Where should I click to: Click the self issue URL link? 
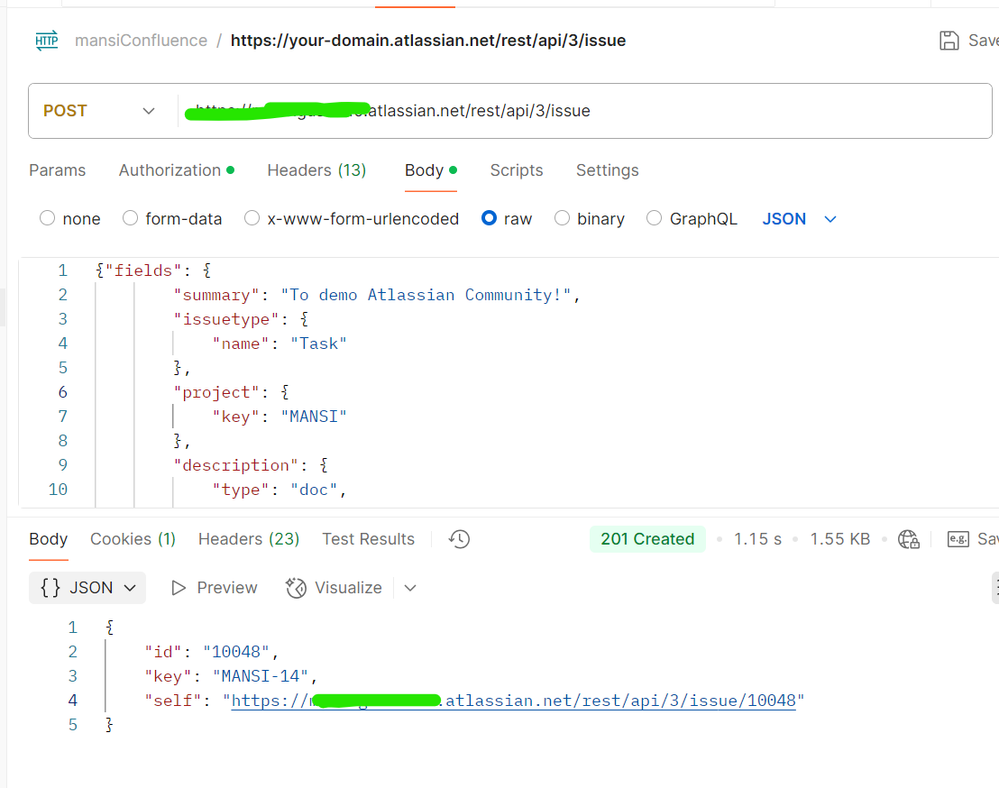pos(514,701)
